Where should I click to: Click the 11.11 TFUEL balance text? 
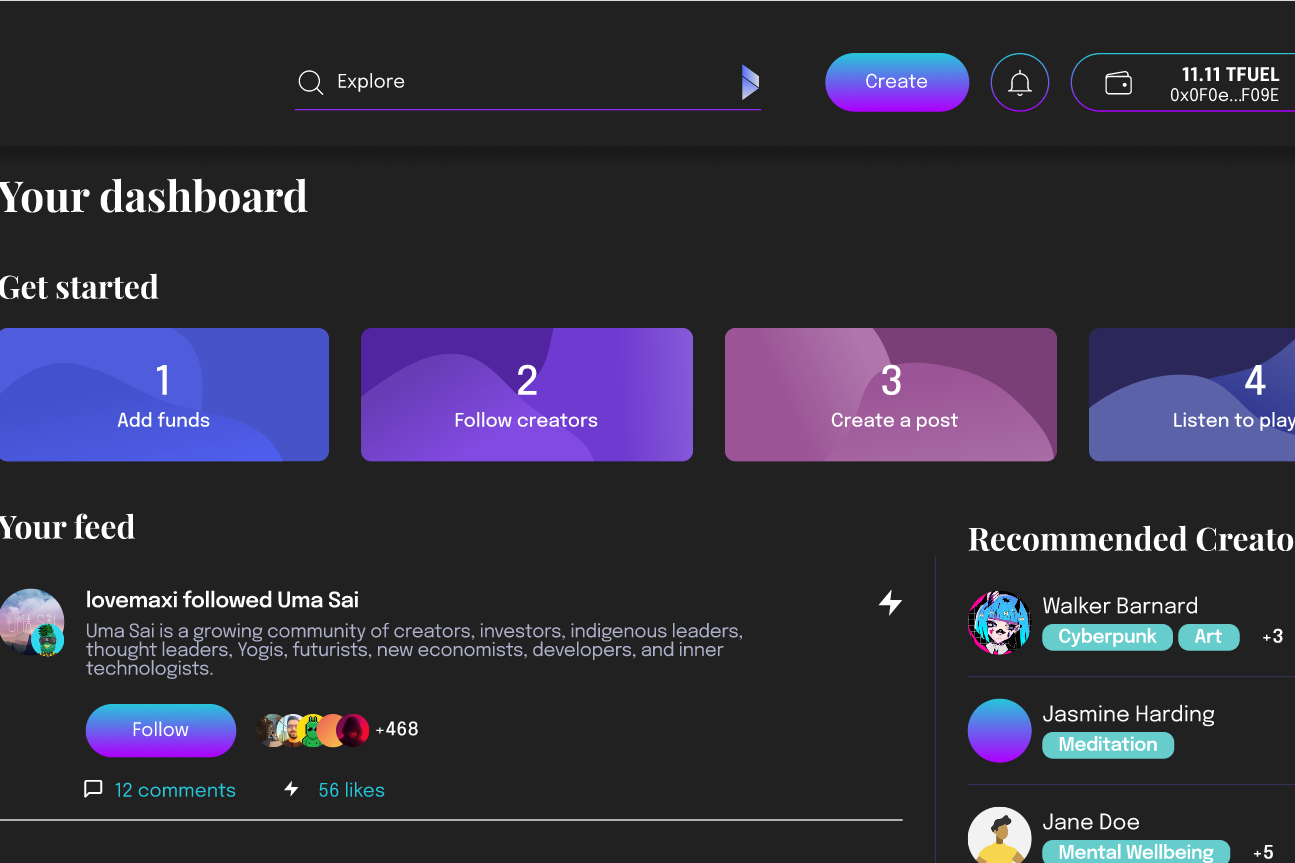click(x=1230, y=74)
